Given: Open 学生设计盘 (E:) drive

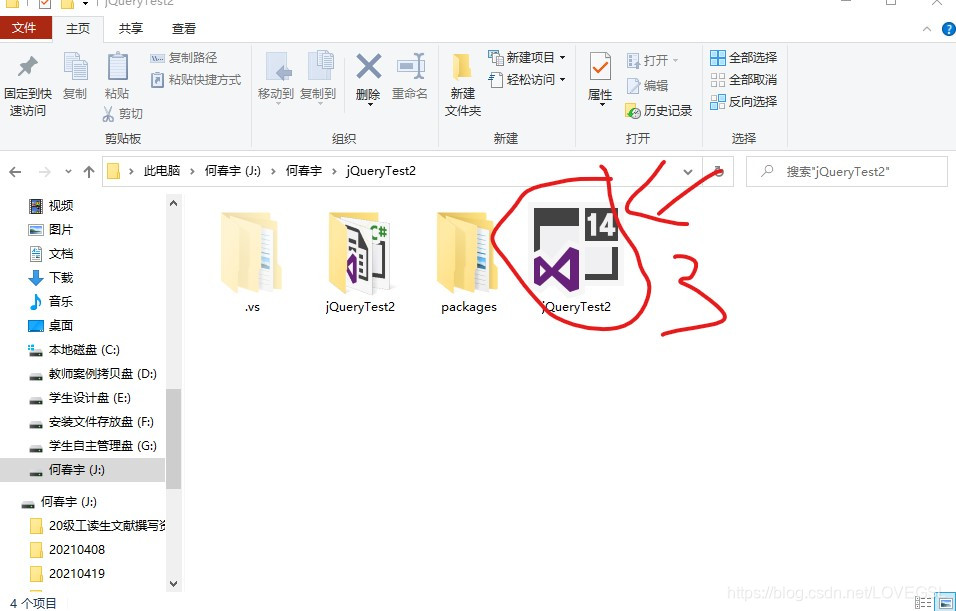Looking at the screenshot, I should 80,398.
